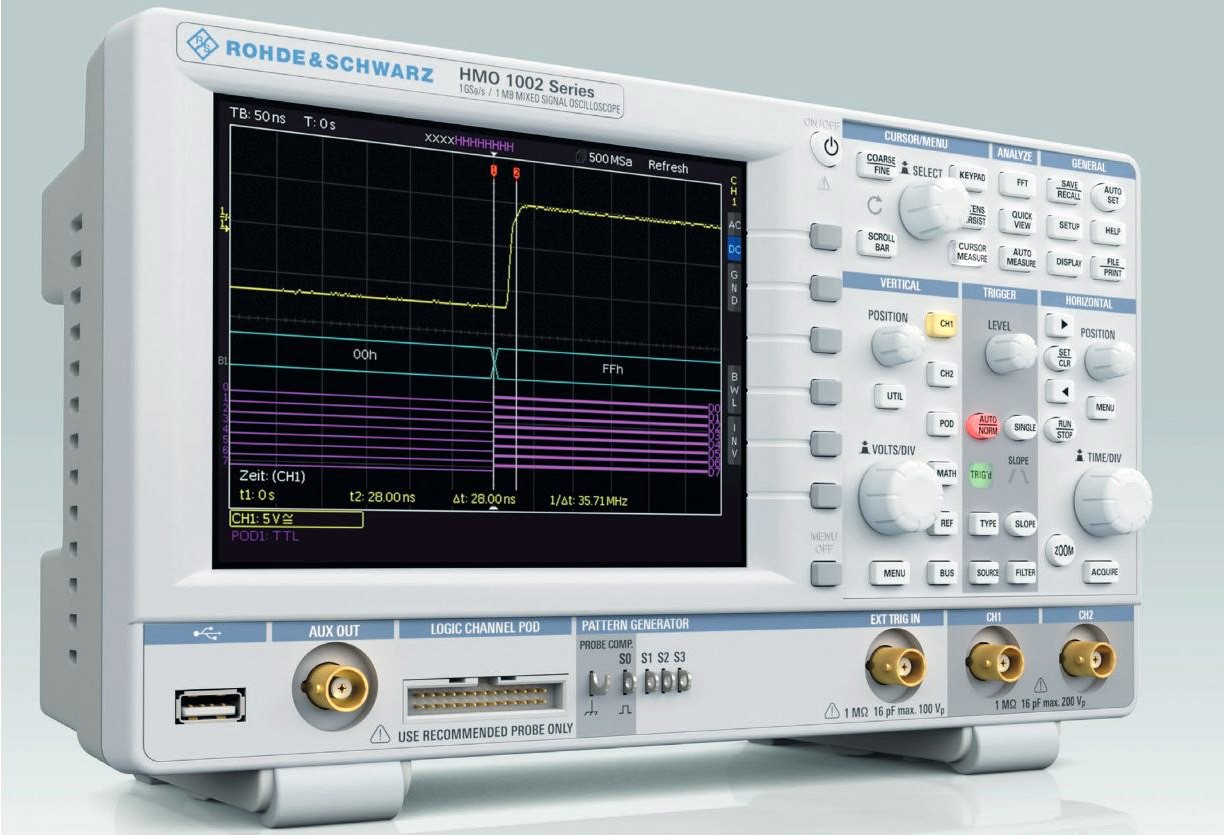Open the UTIL menu
Image resolution: width=1224 pixels, height=835 pixels.
pos(892,395)
